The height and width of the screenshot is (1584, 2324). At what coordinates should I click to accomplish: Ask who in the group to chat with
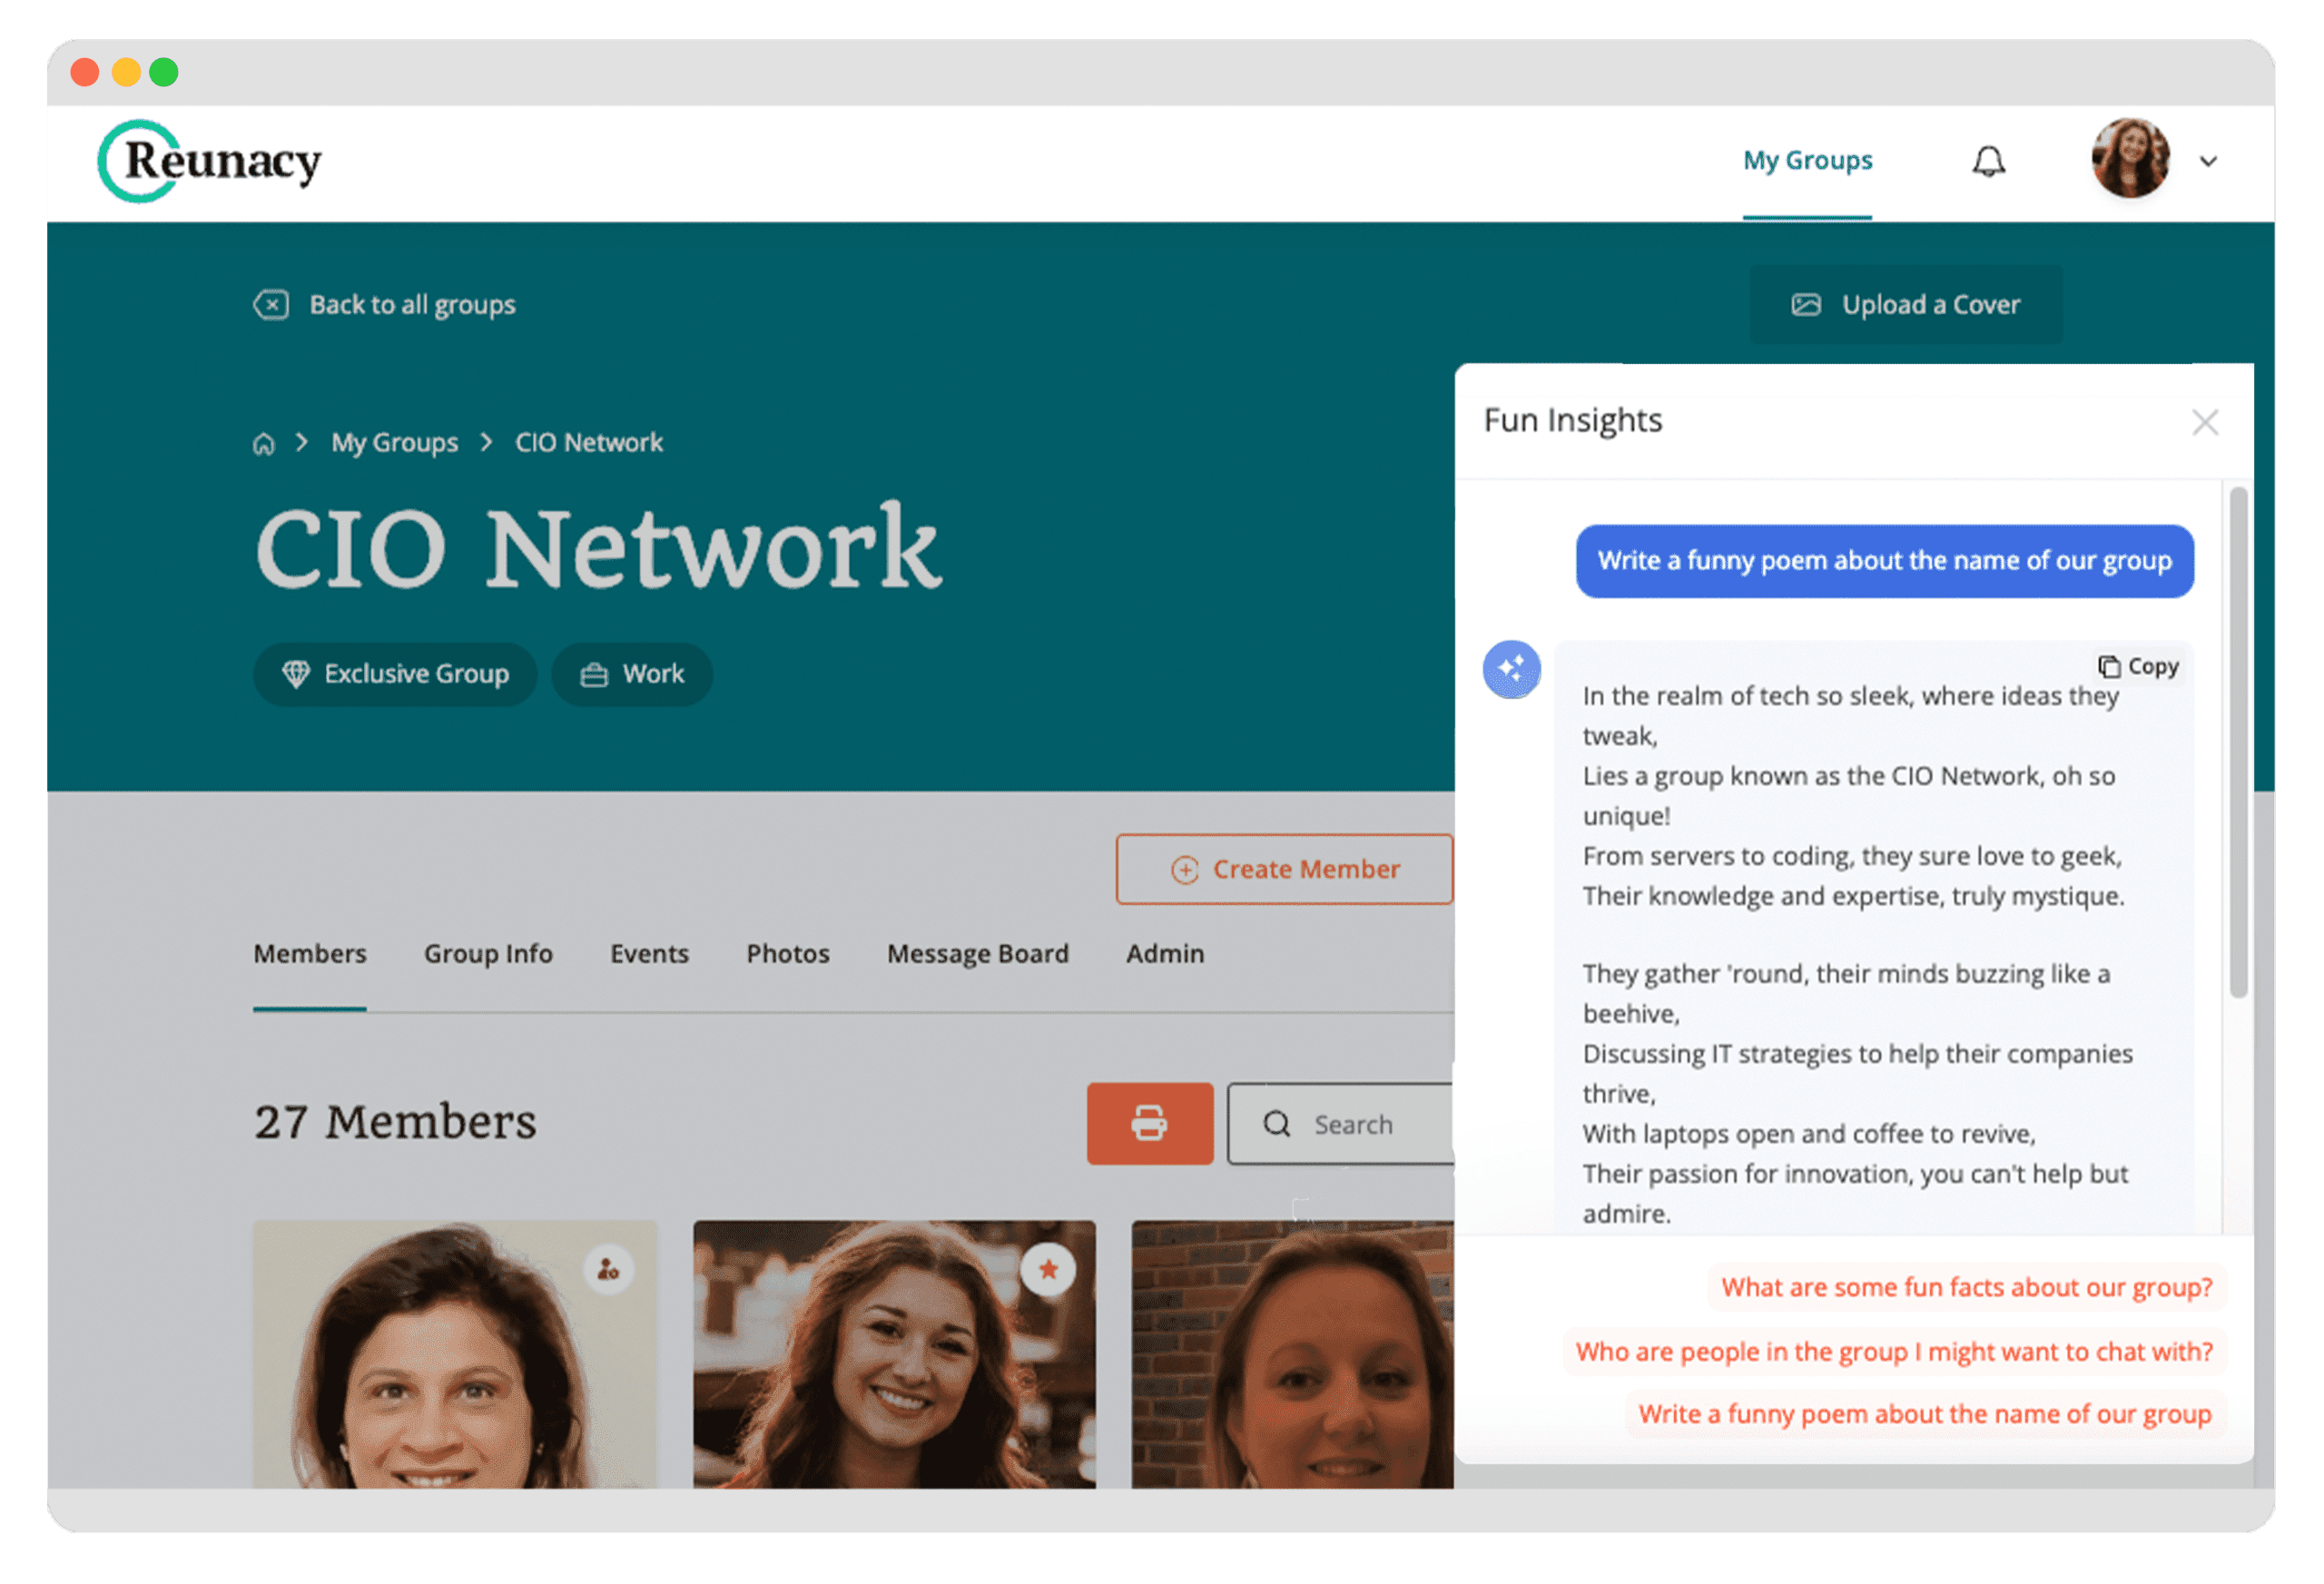coord(1894,1352)
